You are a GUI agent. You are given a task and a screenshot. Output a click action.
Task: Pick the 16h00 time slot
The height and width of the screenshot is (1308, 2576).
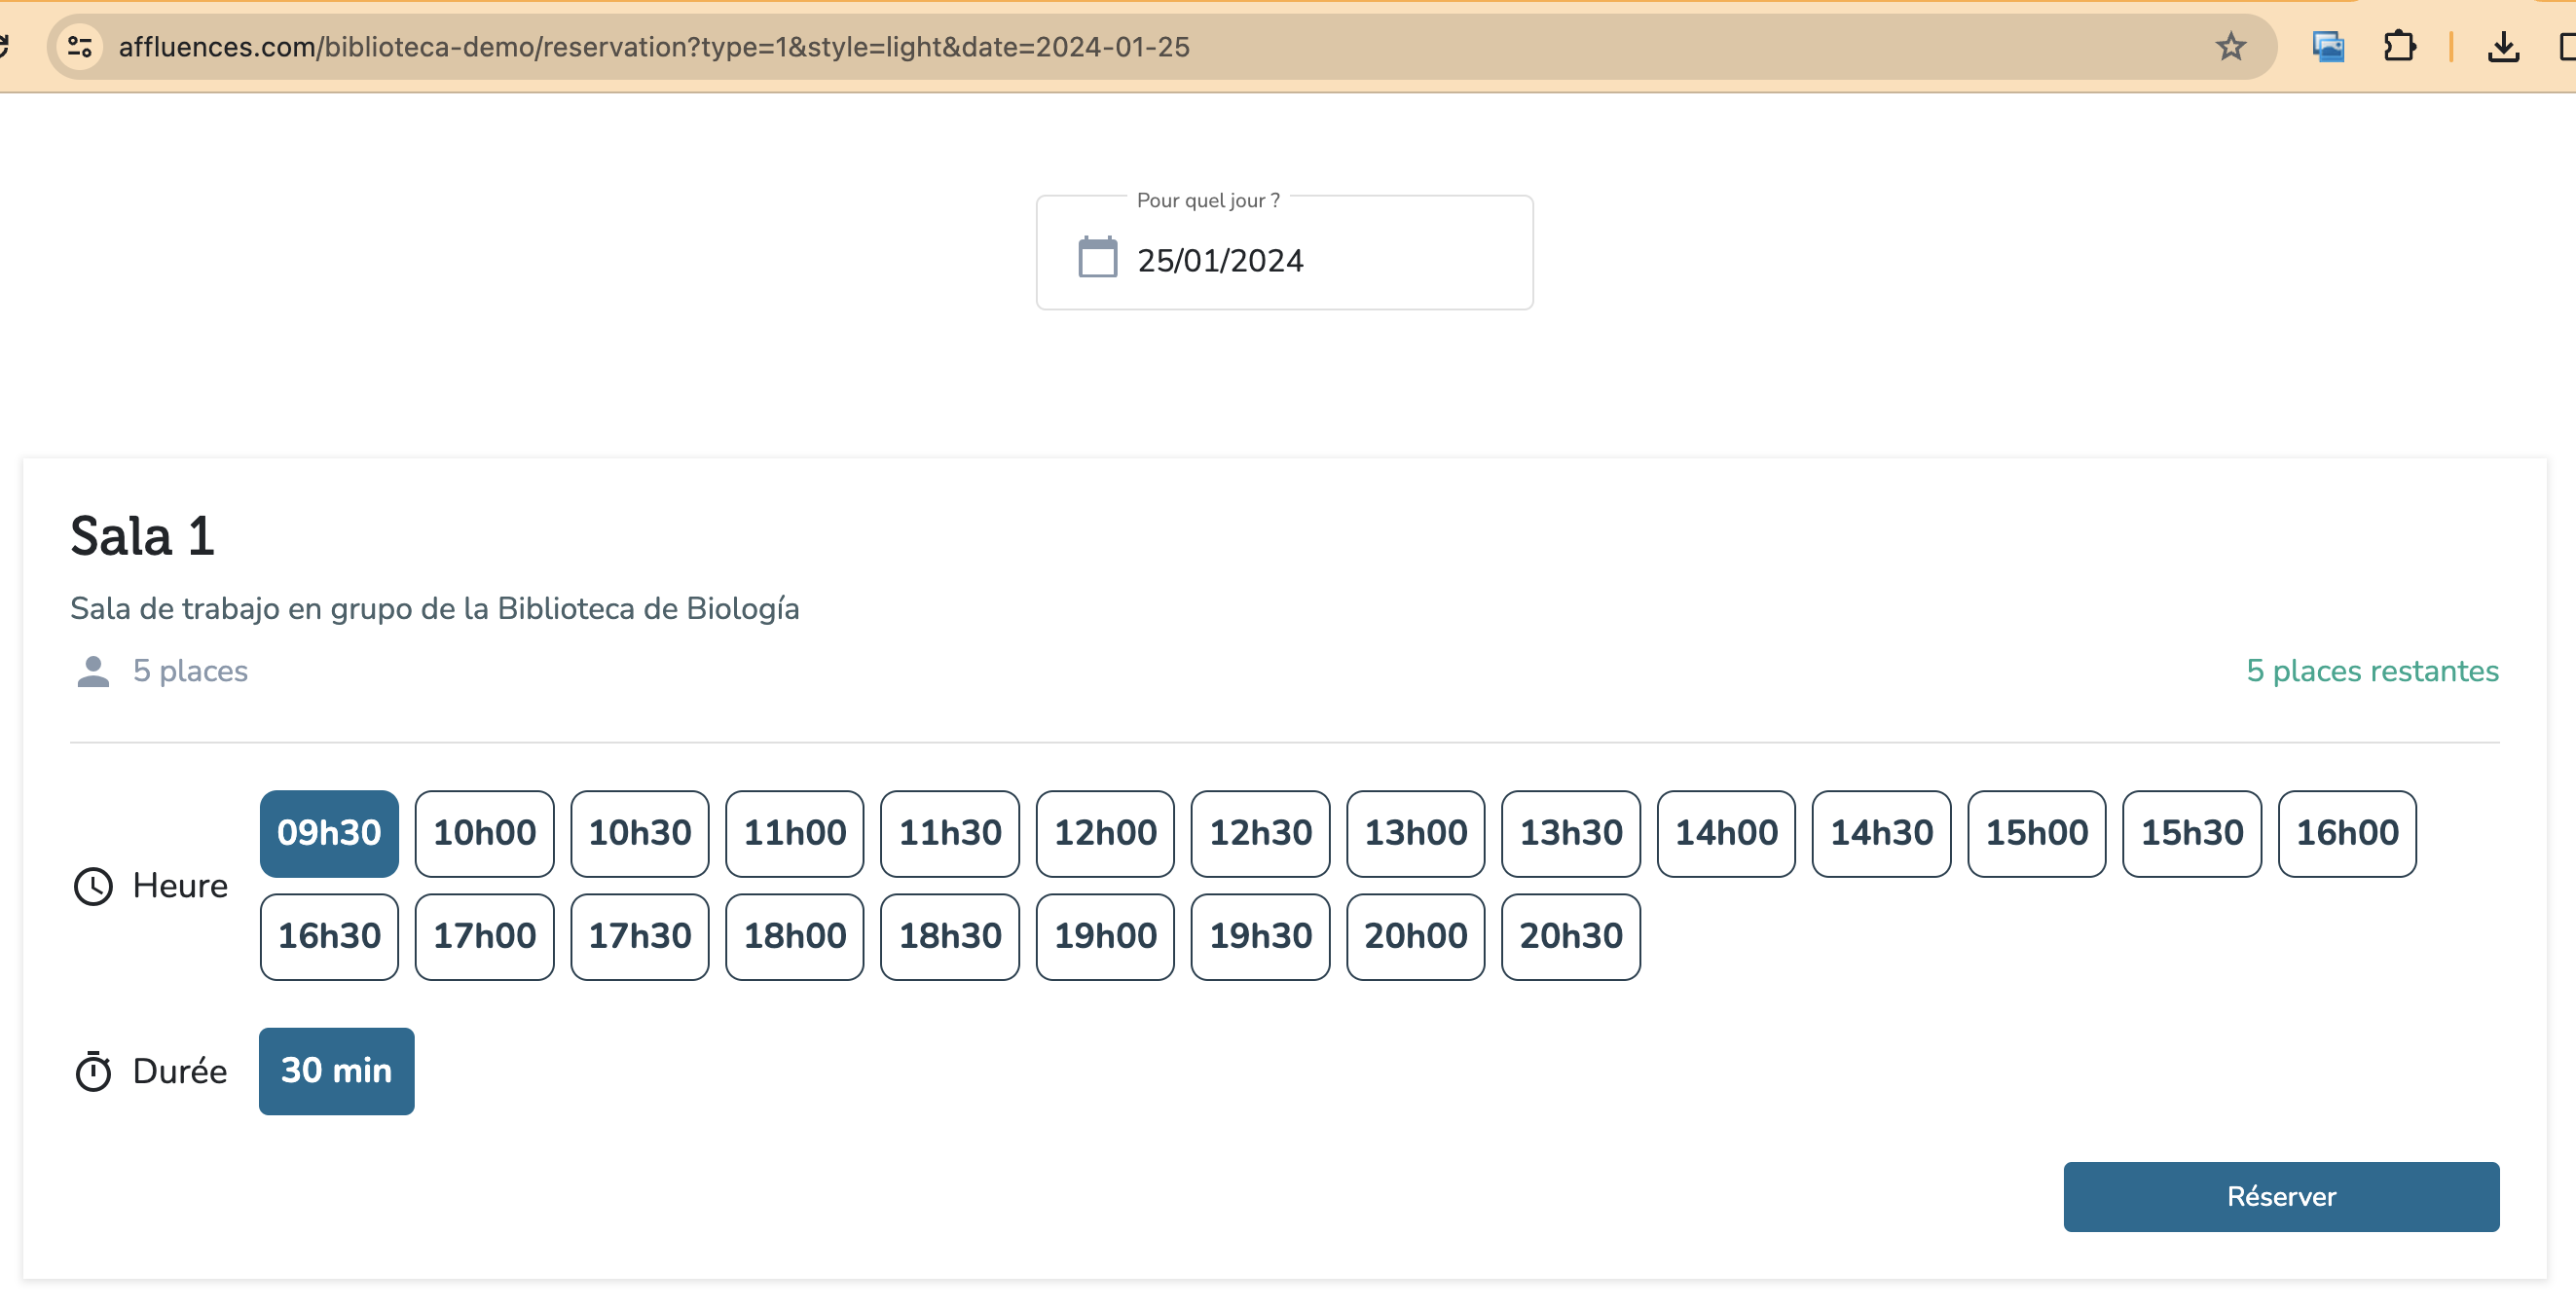pyautogui.click(x=2347, y=834)
